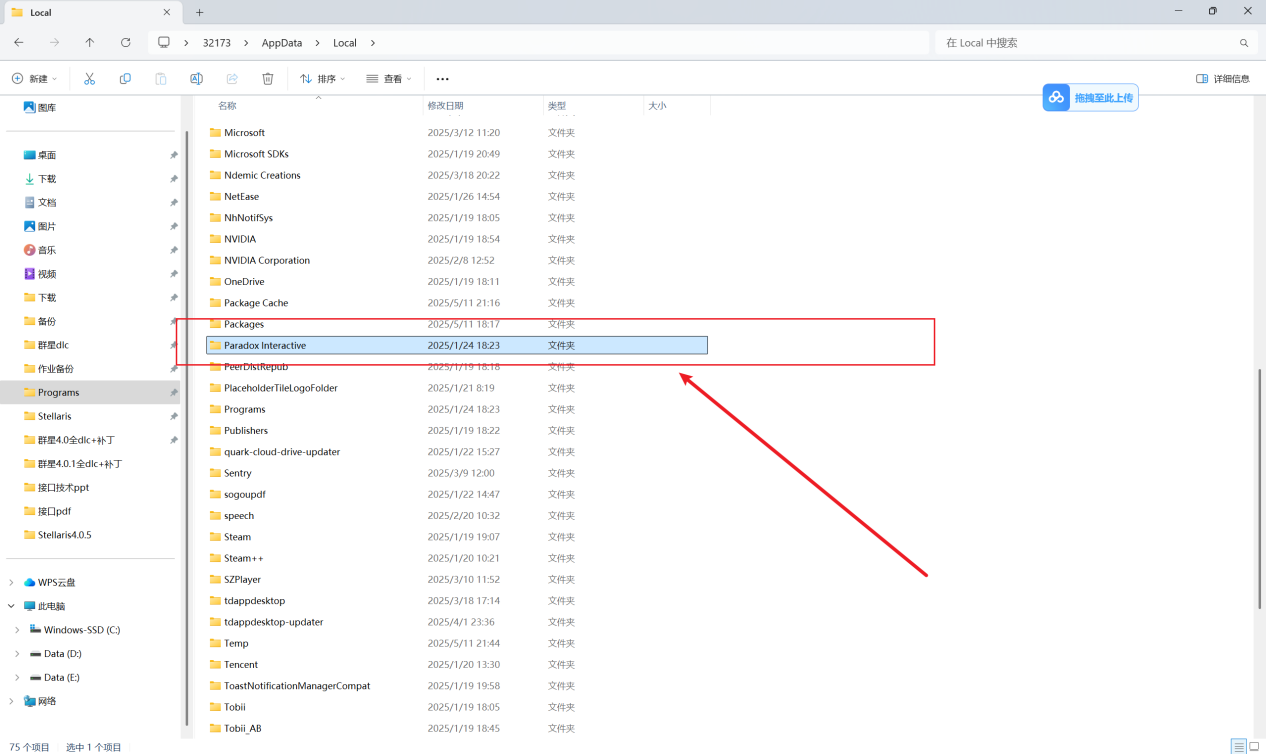Click the Gallery 图库 sidebar item
Screen dimensions: 1266x754
[40, 107]
